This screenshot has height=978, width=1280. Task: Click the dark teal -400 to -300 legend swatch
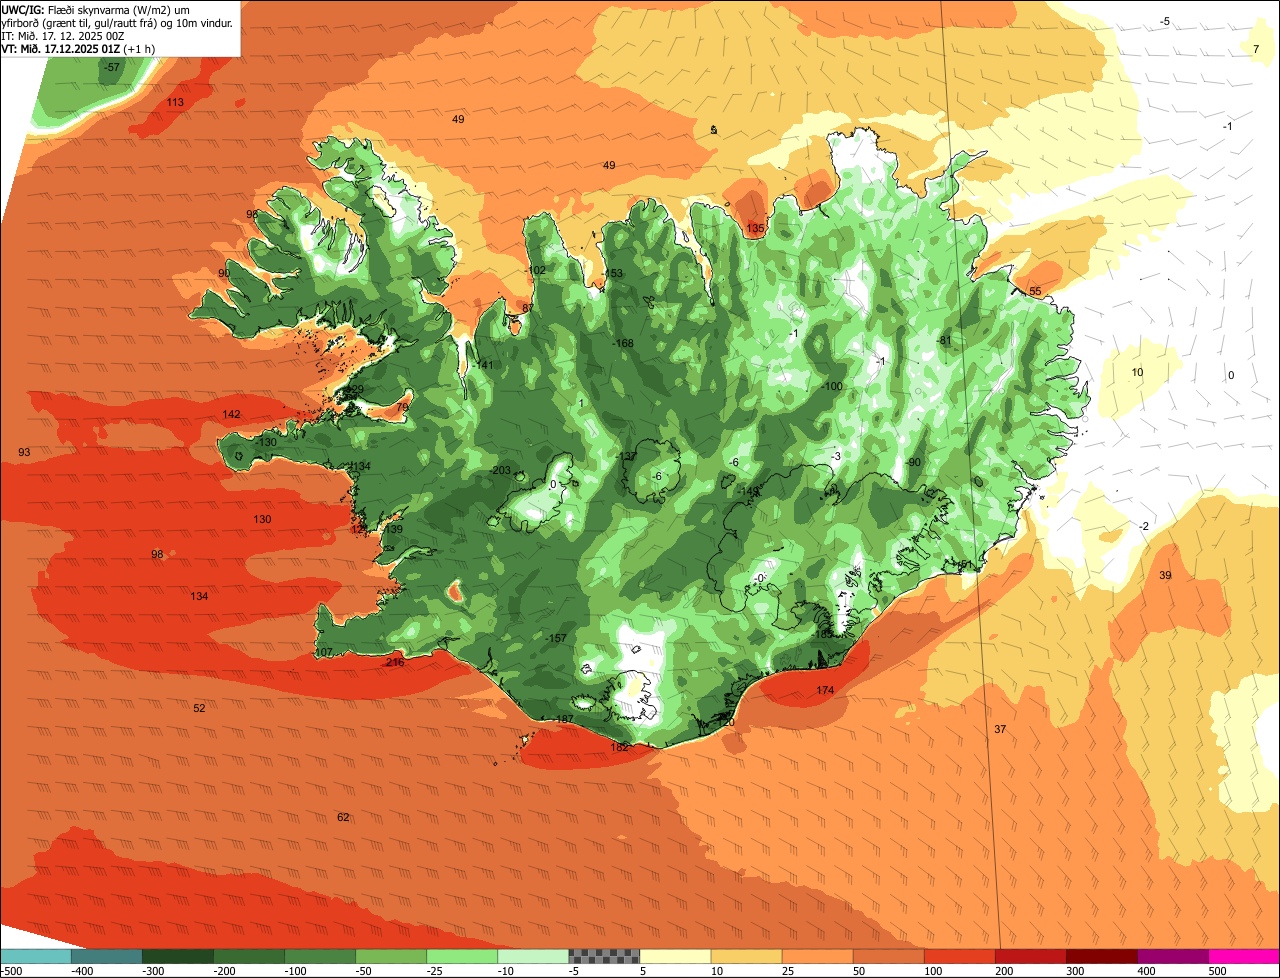coord(107,956)
